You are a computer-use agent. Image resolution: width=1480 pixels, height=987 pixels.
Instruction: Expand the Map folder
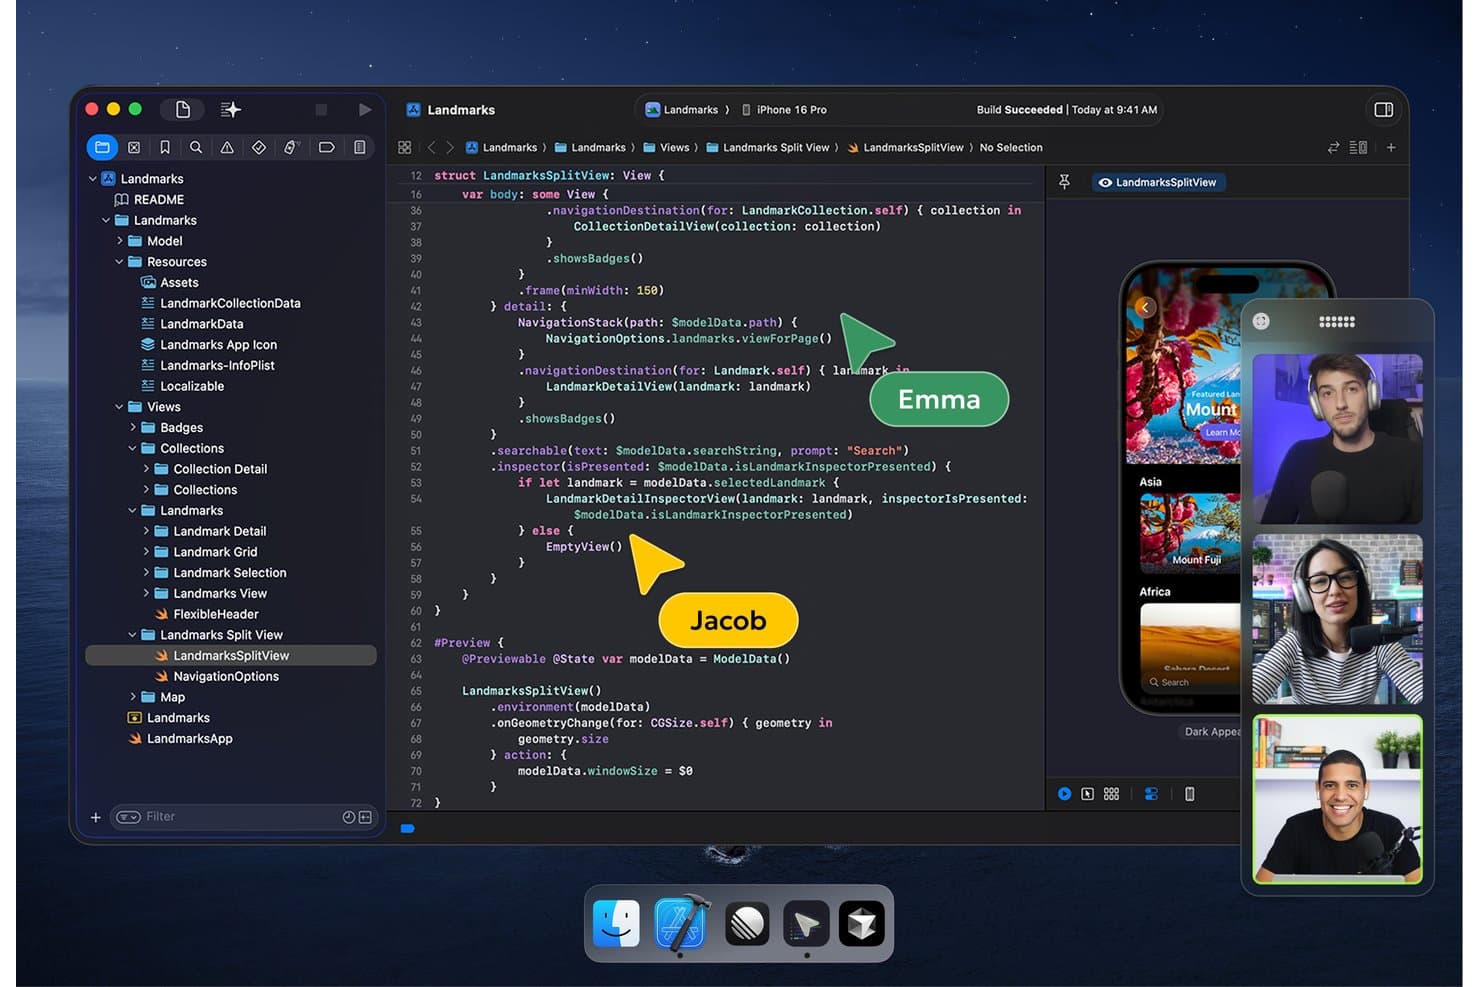coord(132,697)
